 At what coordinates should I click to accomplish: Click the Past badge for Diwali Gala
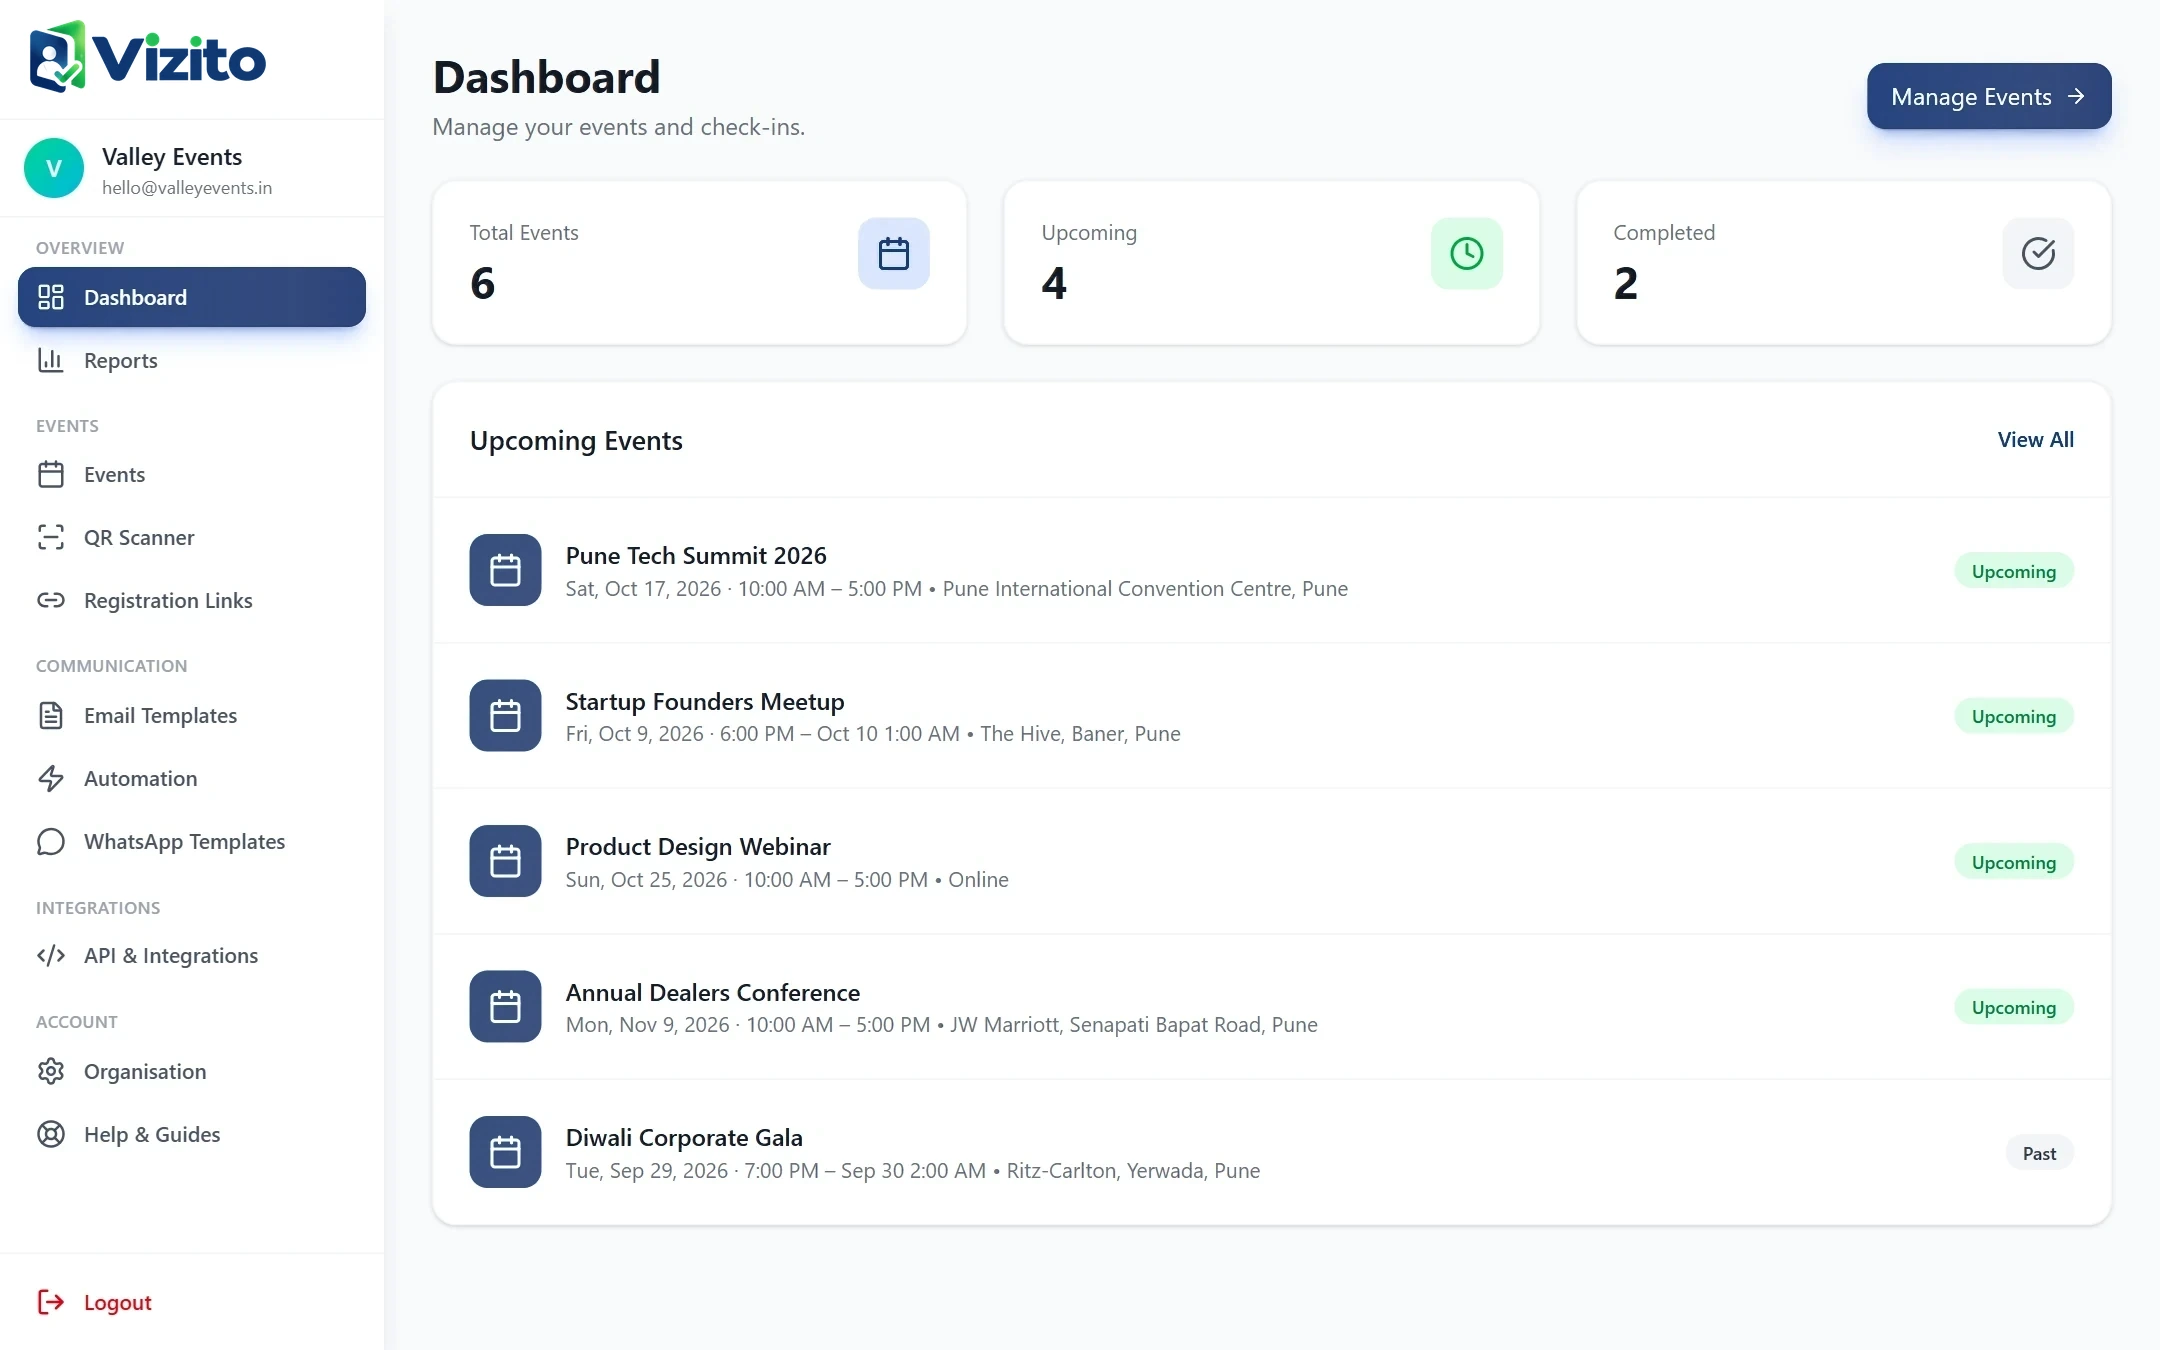tap(2040, 1153)
